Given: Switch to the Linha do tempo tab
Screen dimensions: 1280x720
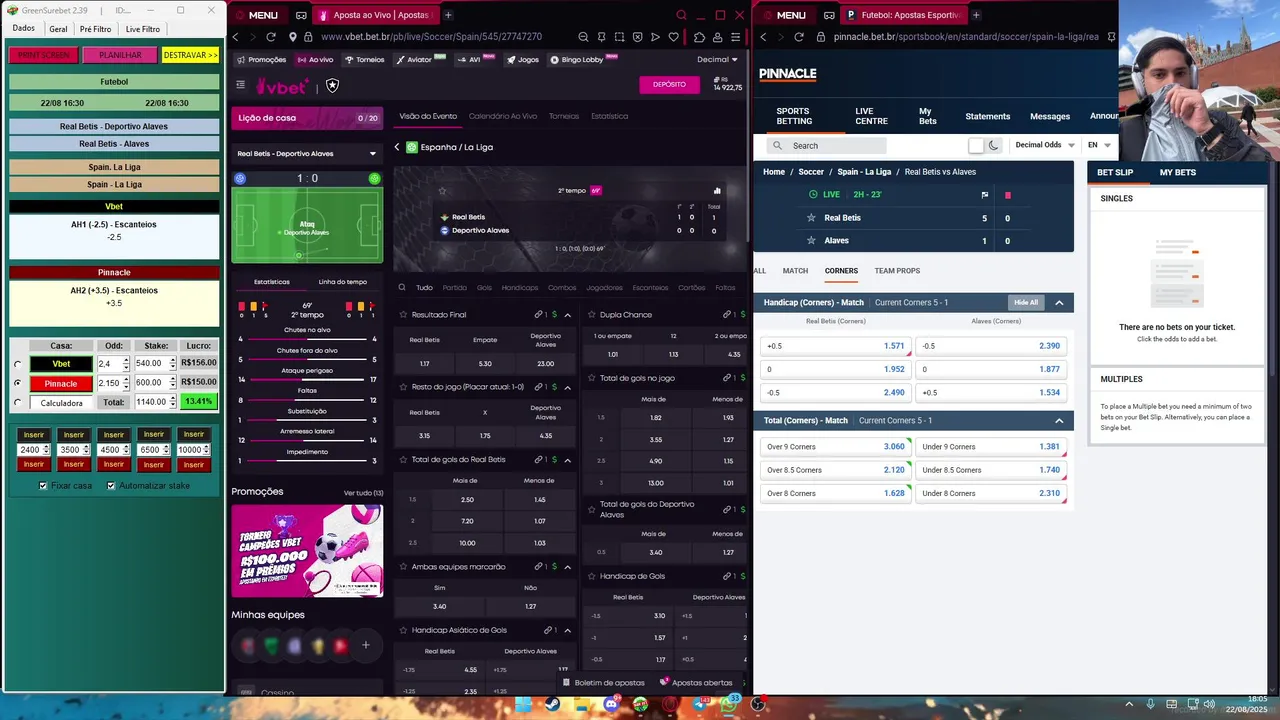Looking at the screenshot, I should (342, 282).
